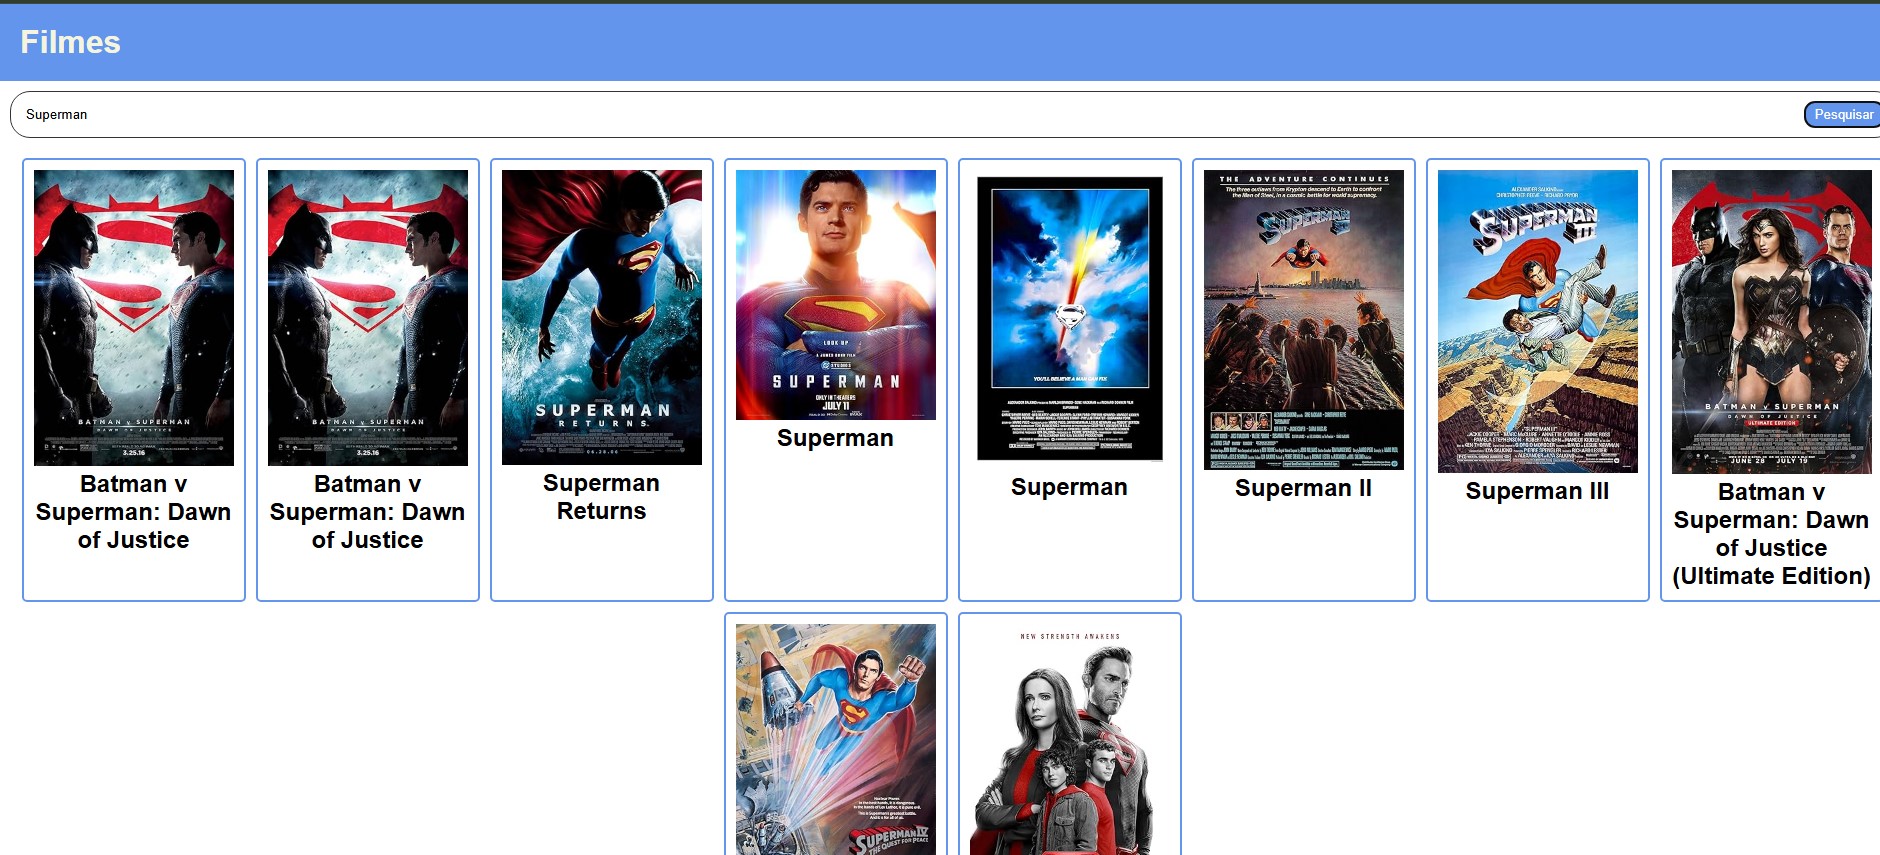Open the black-and-white "New Strength Awakens" poster
The image size is (1880, 855).
pyautogui.click(x=1069, y=739)
